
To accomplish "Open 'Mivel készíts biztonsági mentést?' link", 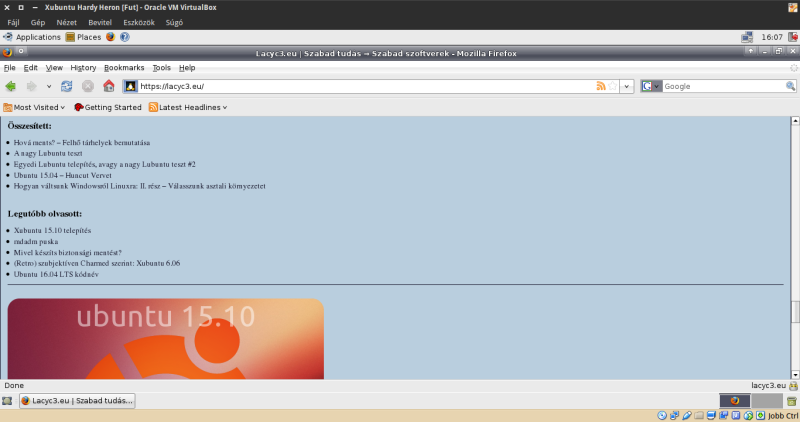I will [67, 253].
